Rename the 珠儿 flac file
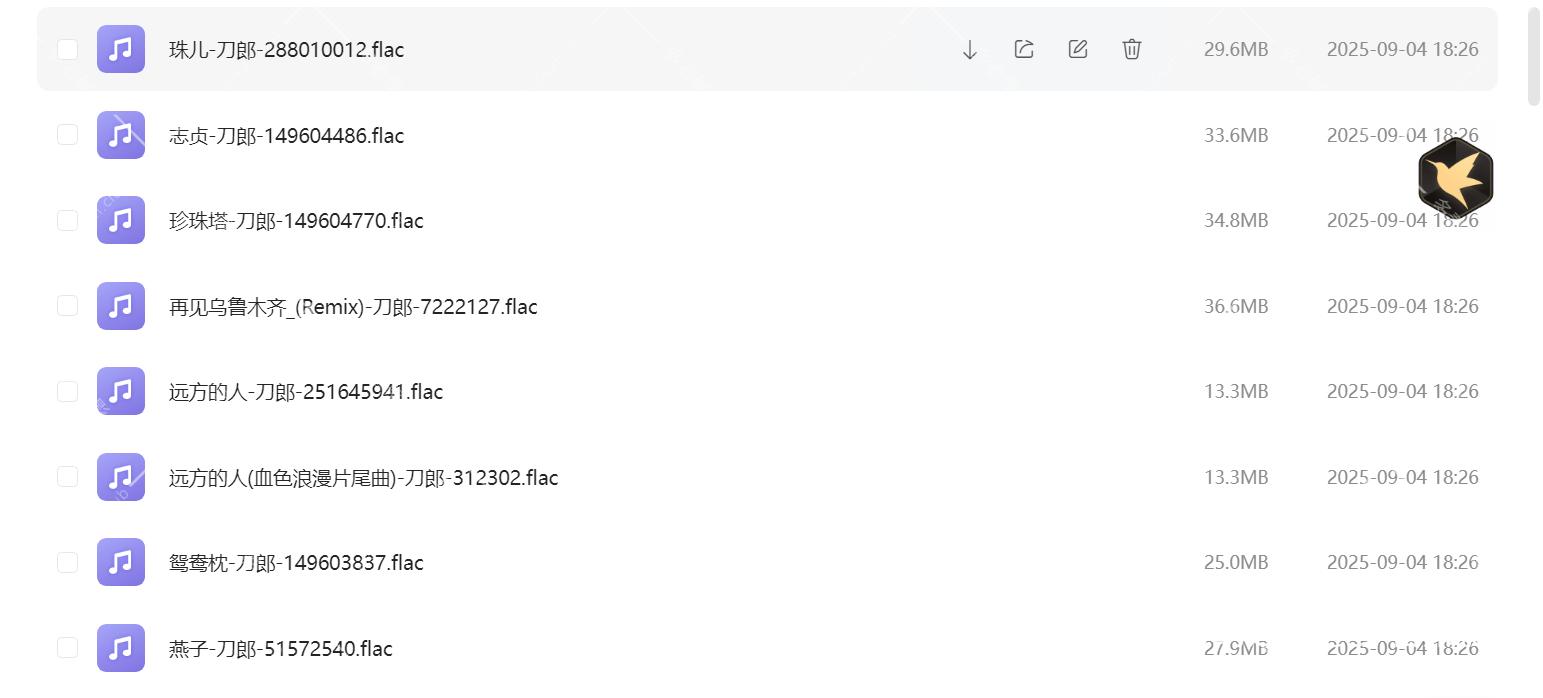This screenshot has width=1543, height=698. pos(1077,48)
